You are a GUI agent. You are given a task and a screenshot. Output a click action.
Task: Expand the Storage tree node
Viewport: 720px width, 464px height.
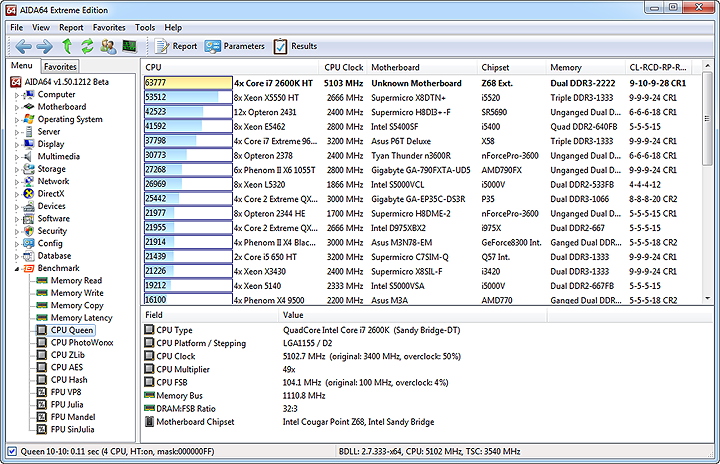pos(17,170)
